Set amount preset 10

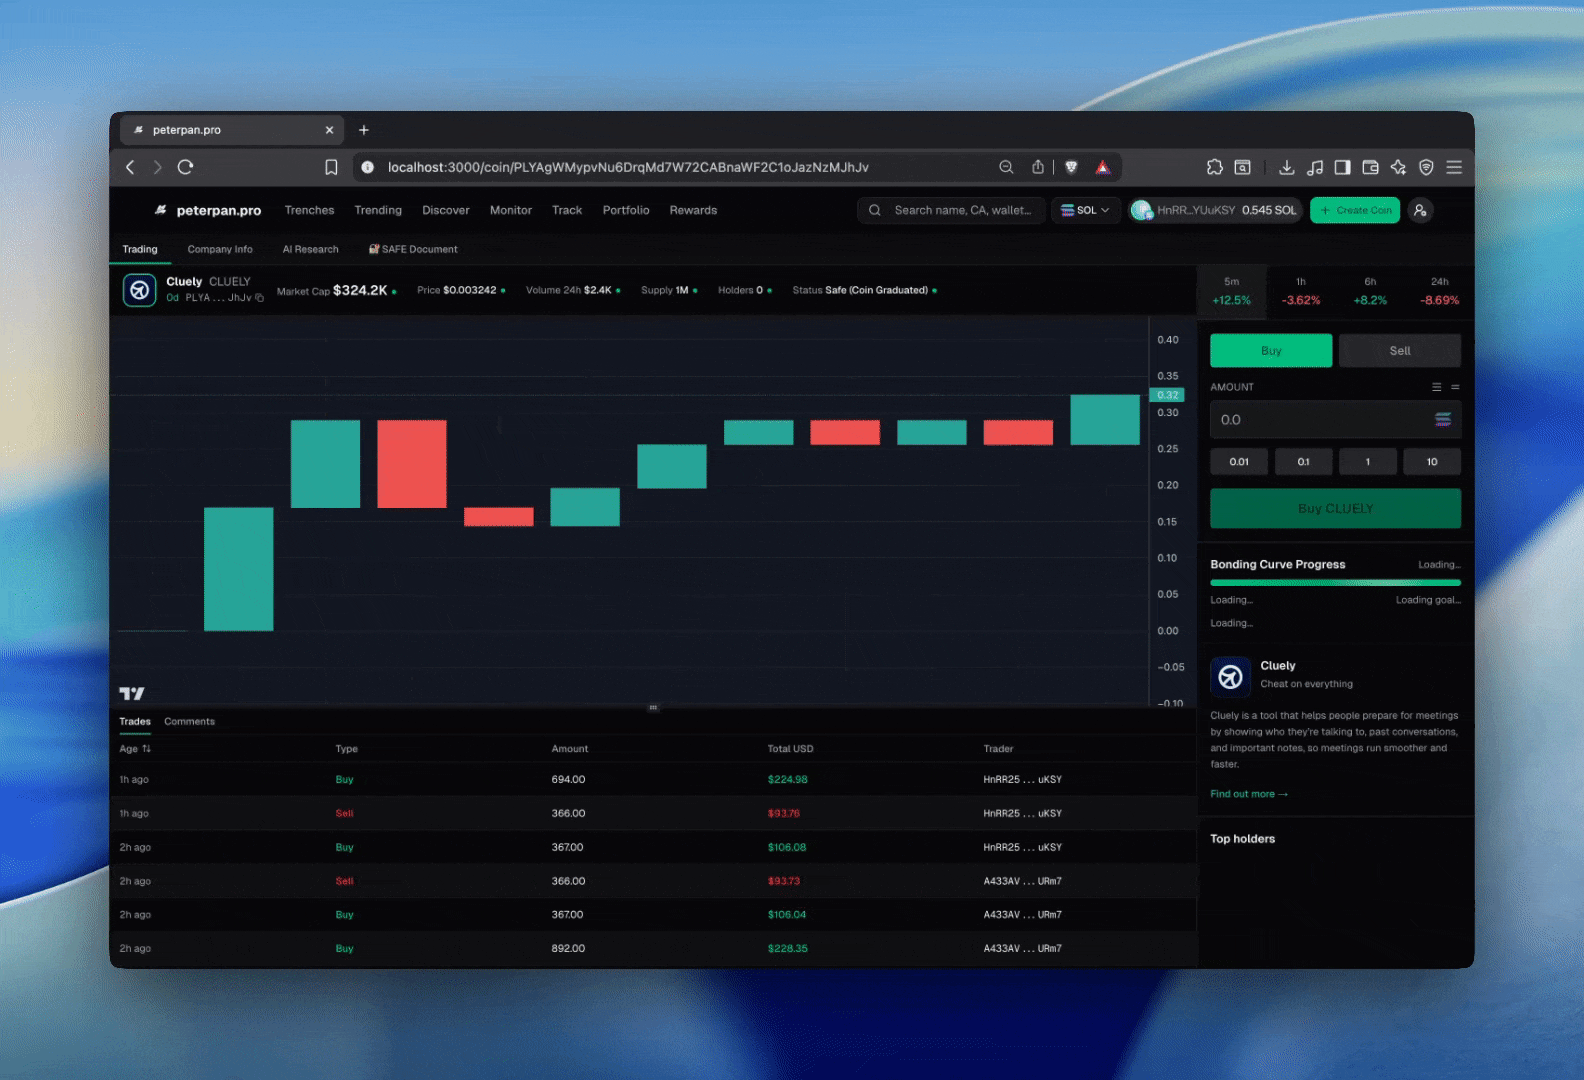1432,461
